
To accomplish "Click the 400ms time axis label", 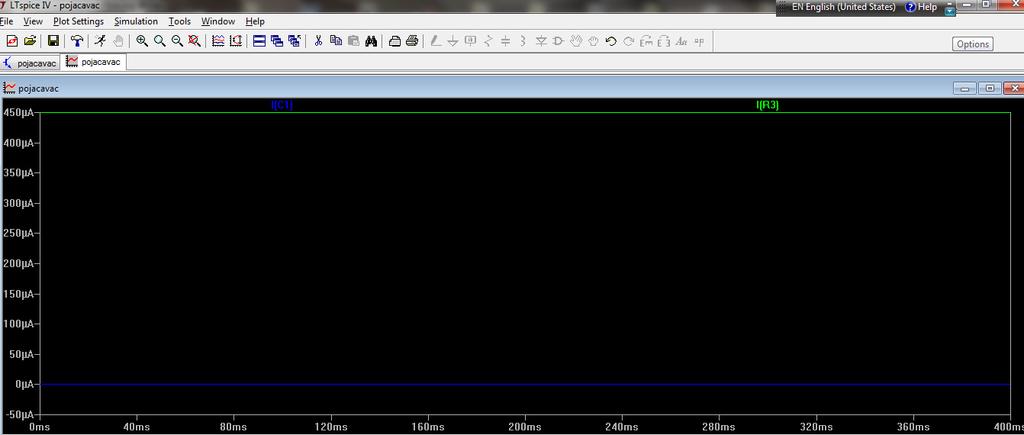I will tap(1010, 427).
